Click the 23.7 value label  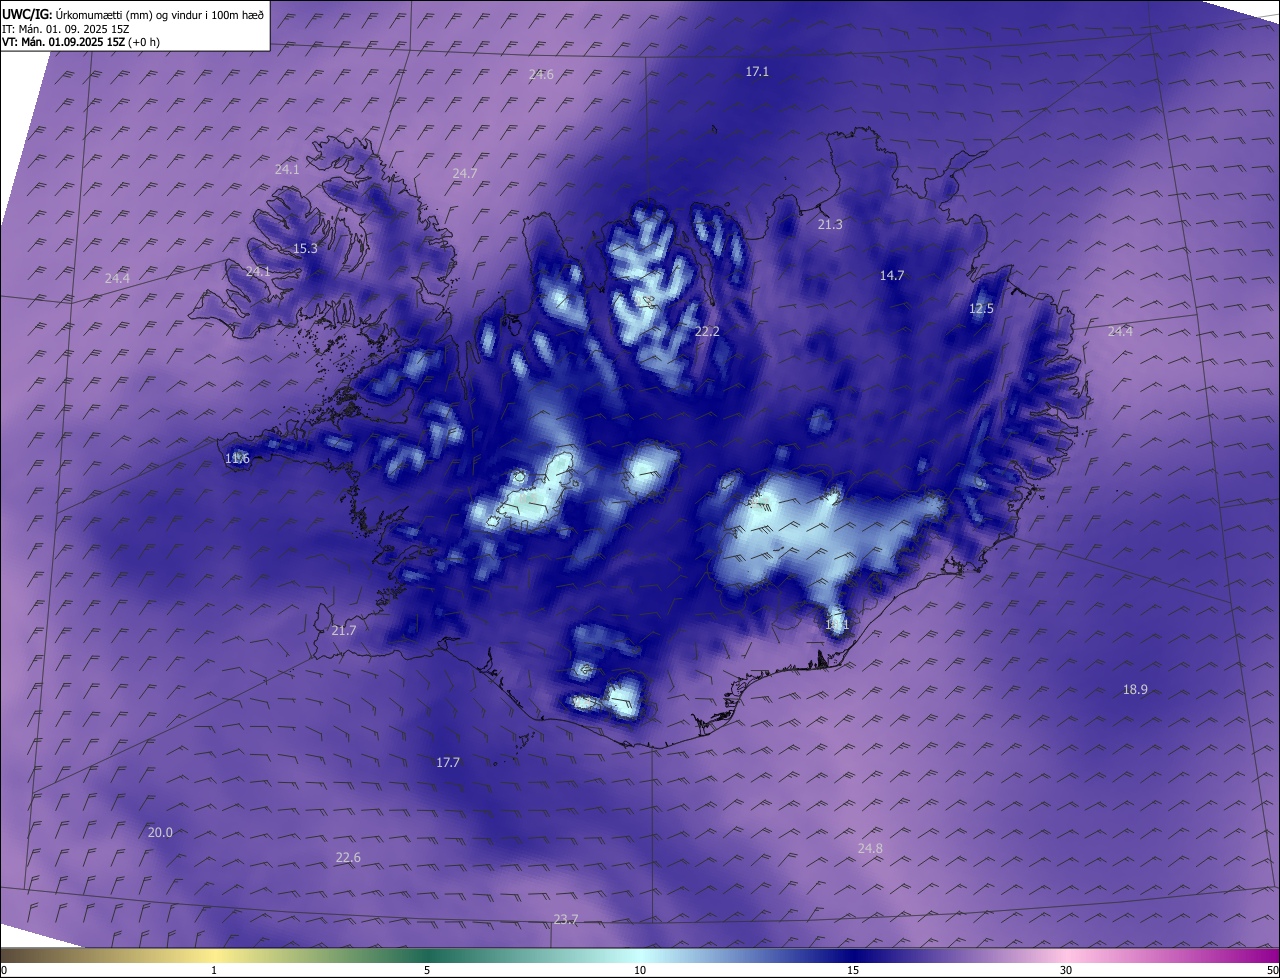(565, 919)
